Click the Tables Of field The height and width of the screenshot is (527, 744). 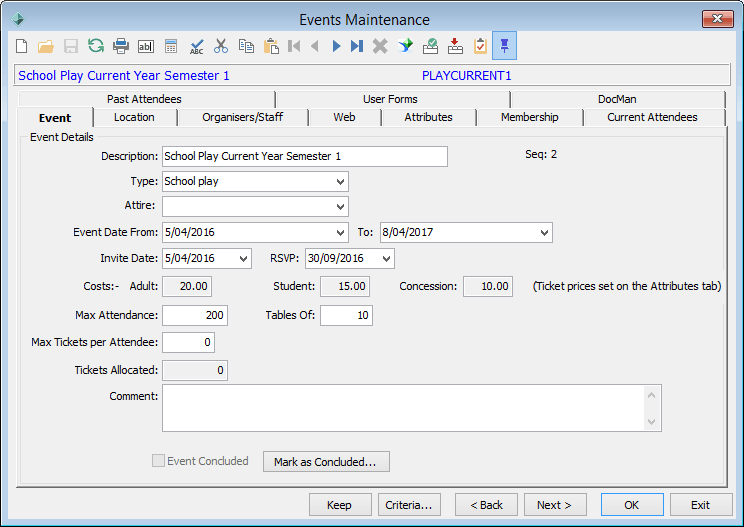pos(346,315)
